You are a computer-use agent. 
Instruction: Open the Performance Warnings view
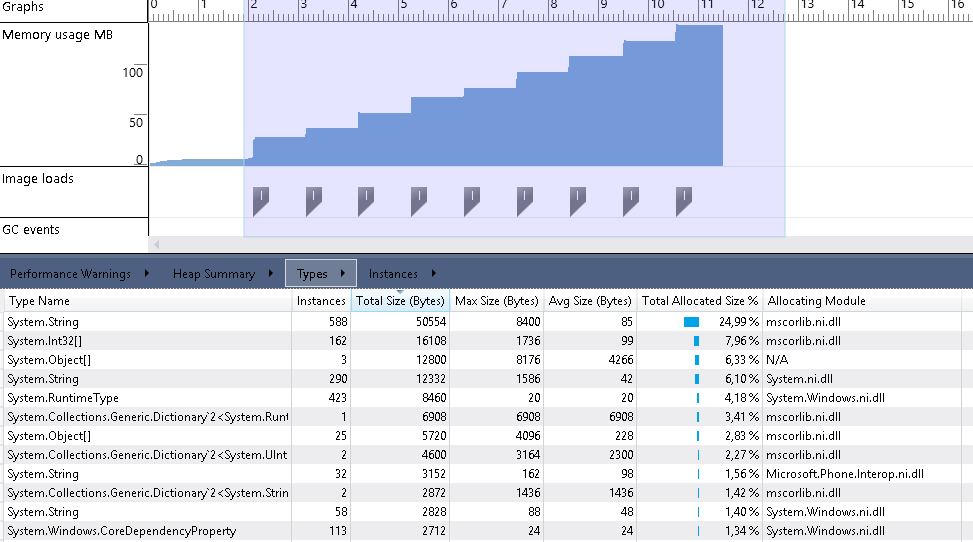pyautogui.click(x=70, y=274)
